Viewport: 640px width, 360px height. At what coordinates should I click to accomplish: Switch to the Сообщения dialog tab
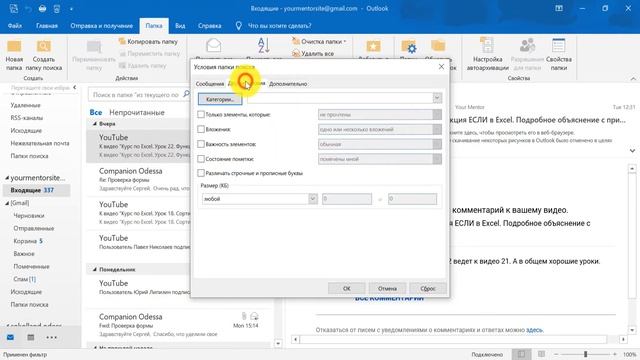(210, 84)
